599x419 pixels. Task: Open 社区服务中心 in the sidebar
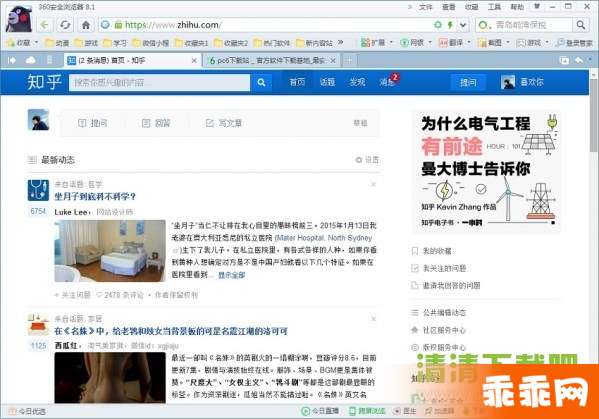point(439,330)
